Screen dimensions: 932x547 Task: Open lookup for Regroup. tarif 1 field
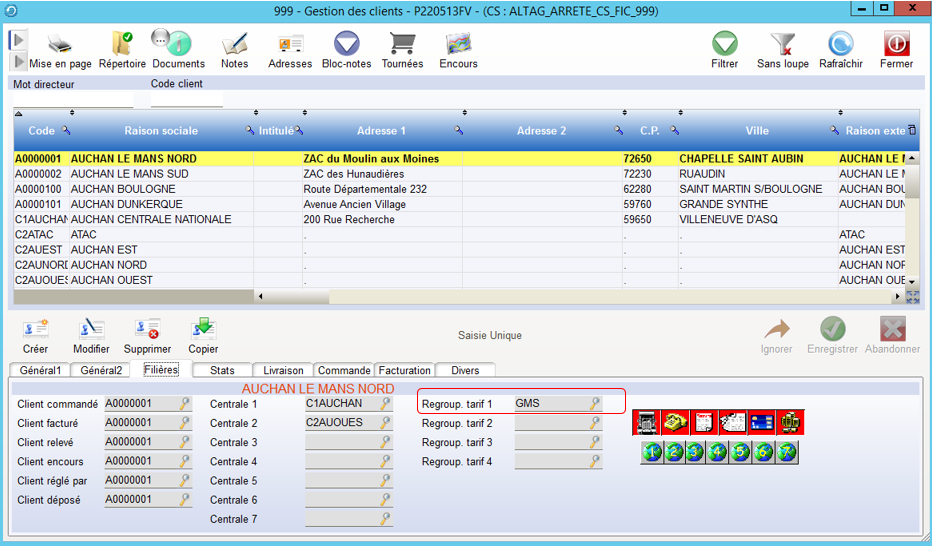594,404
